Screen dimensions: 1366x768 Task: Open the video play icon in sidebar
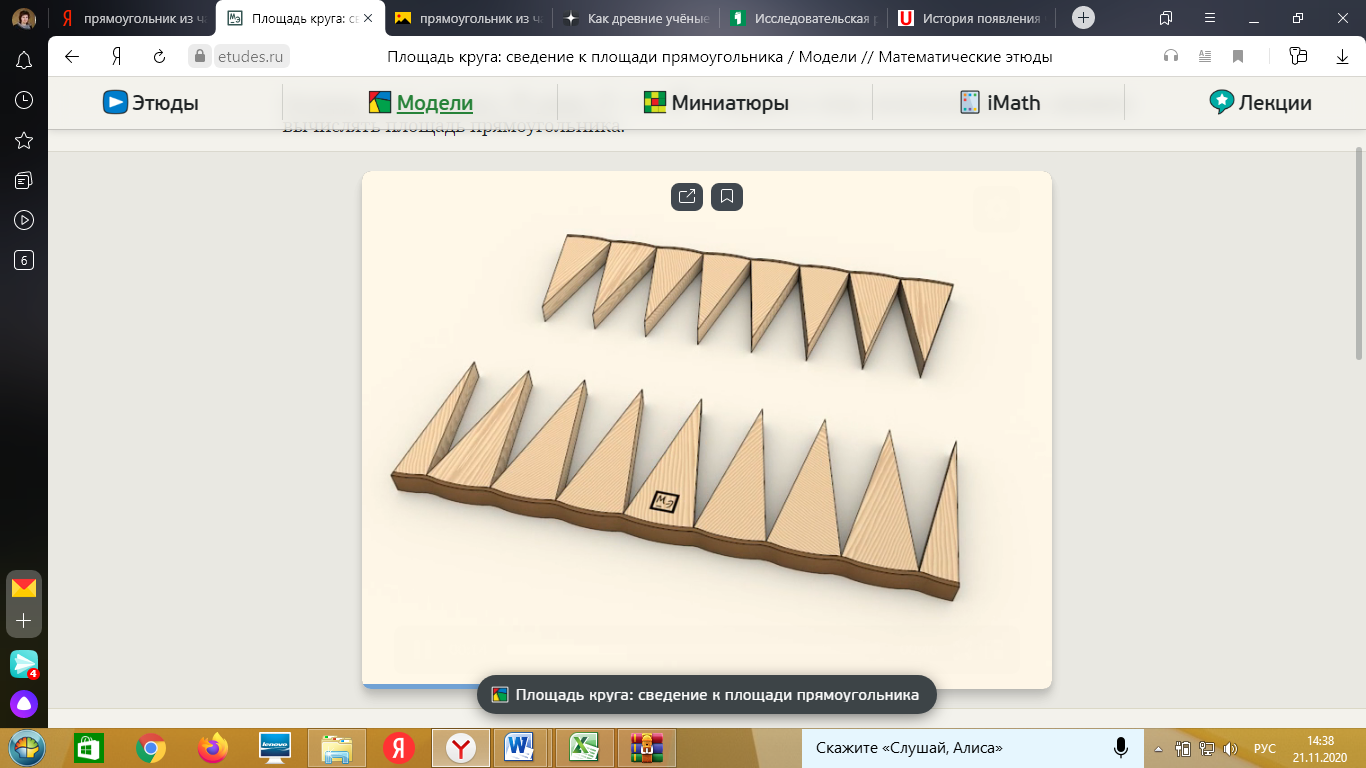24,220
